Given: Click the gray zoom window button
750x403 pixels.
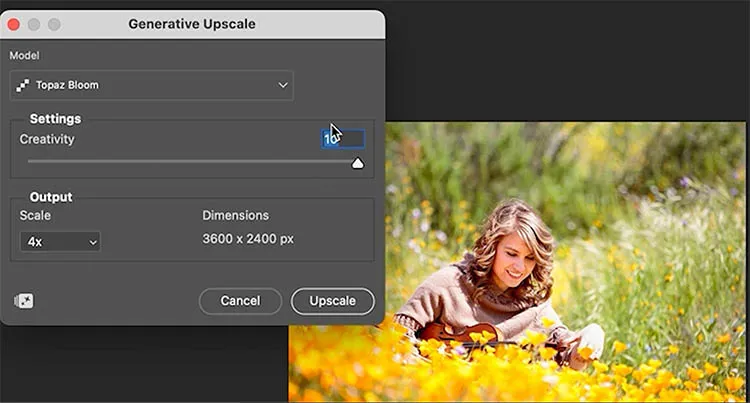Looking at the screenshot, I should pyautogui.click(x=54, y=24).
